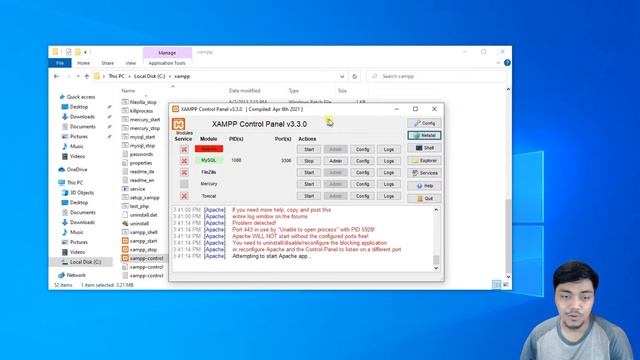
Task: Expand breadcrumb arrow after This PC
Action: (x=129, y=76)
